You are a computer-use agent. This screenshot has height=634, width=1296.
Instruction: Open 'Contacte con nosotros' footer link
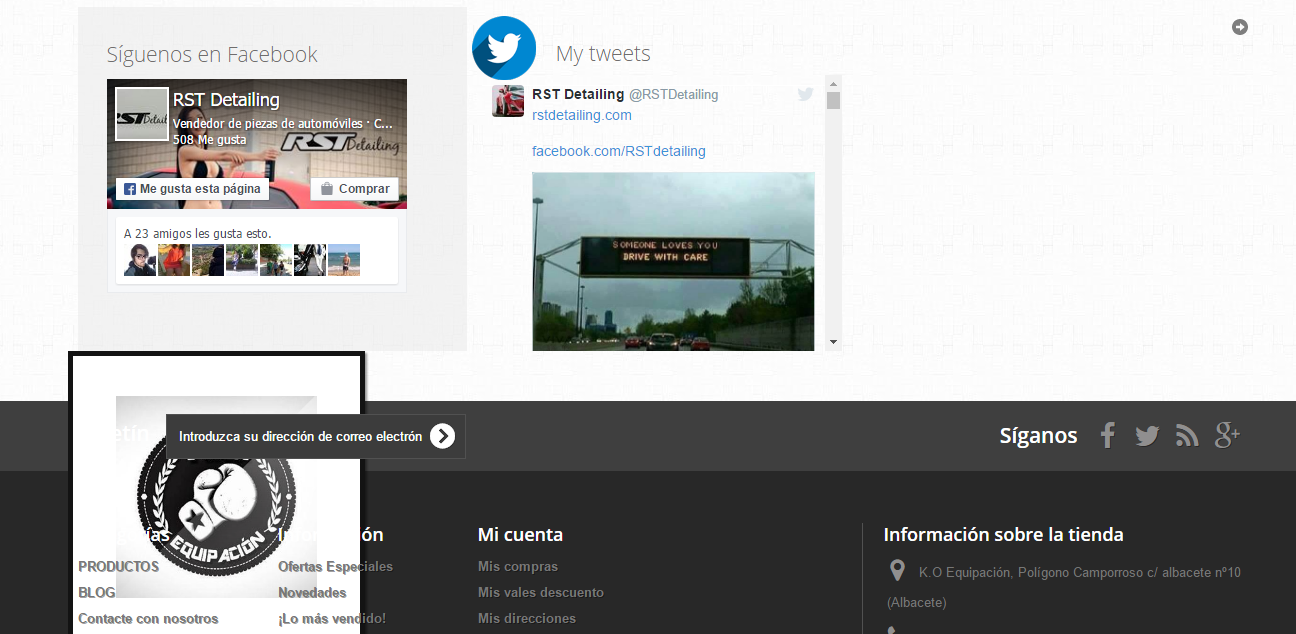148,618
